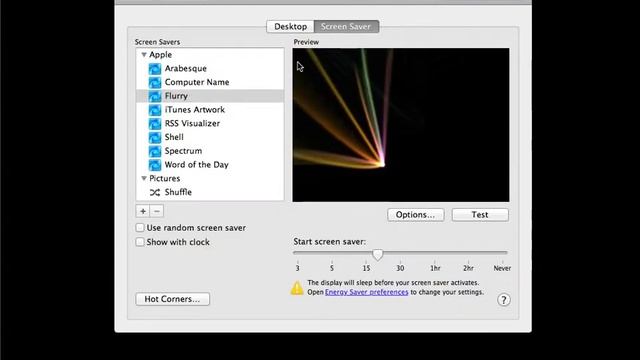640x360 pixels.
Task: Open help with the question mark button
Action: click(504, 300)
